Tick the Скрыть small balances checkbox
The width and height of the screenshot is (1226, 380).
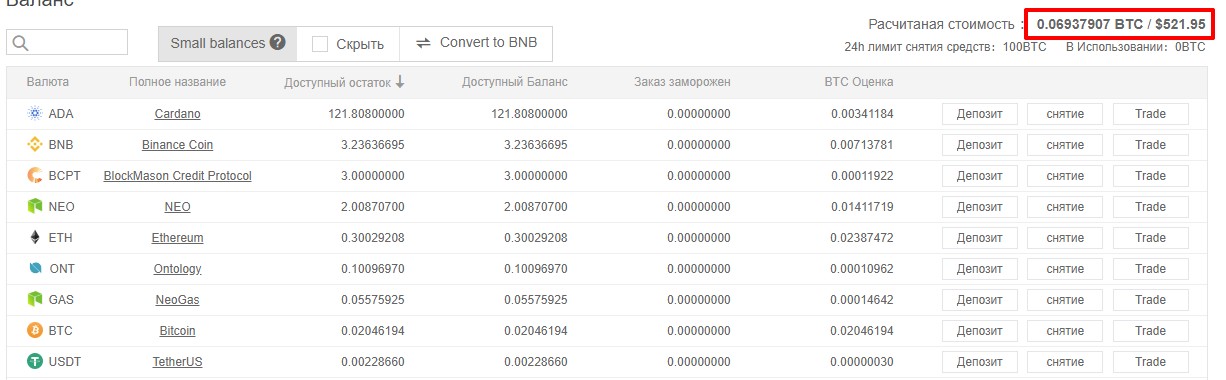point(320,44)
